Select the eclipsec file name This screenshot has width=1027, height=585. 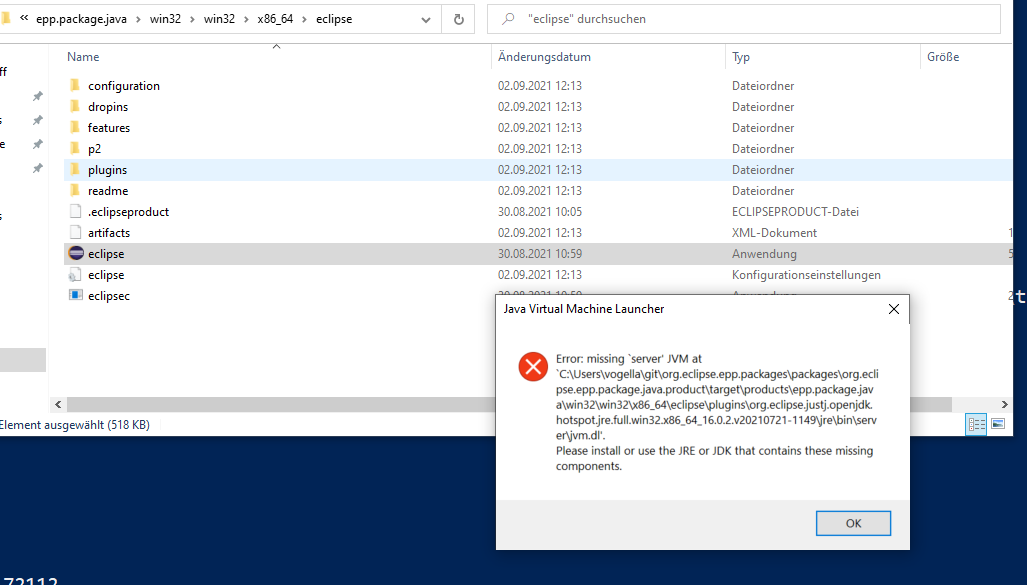(109, 295)
